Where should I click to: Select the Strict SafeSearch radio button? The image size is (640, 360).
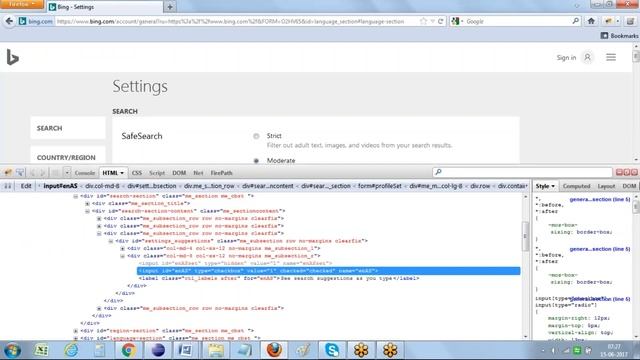pyautogui.click(x=256, y=136)
